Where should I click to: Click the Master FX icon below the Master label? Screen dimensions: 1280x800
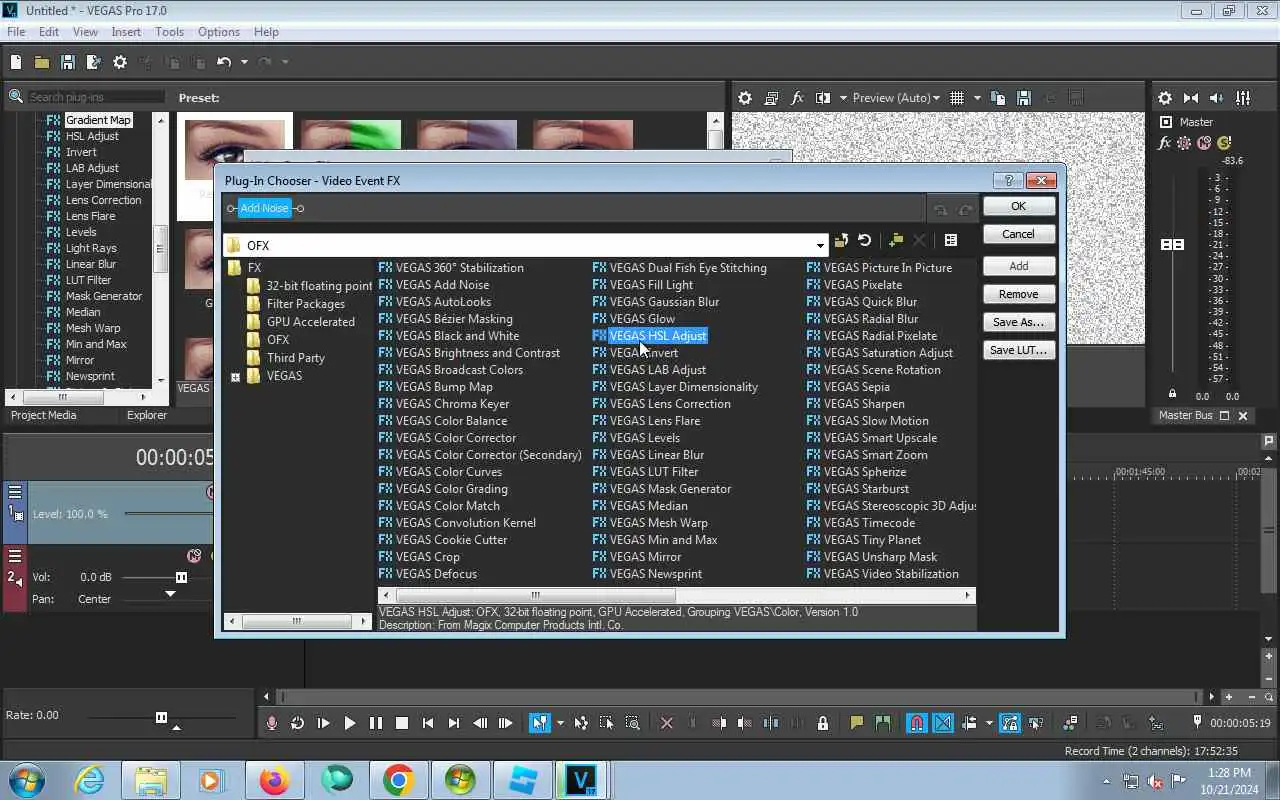point(1165,143)
